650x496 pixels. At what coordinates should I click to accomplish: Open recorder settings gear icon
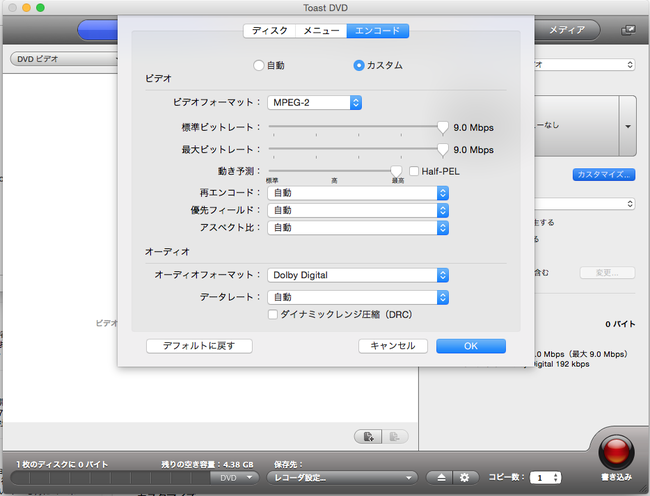pyautogui.click(x=465, y=478)
